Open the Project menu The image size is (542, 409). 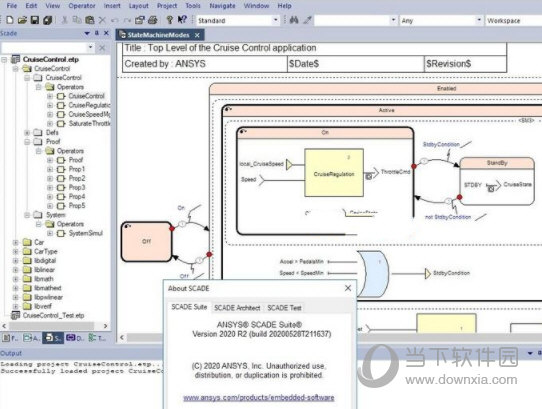pos(167,6)
